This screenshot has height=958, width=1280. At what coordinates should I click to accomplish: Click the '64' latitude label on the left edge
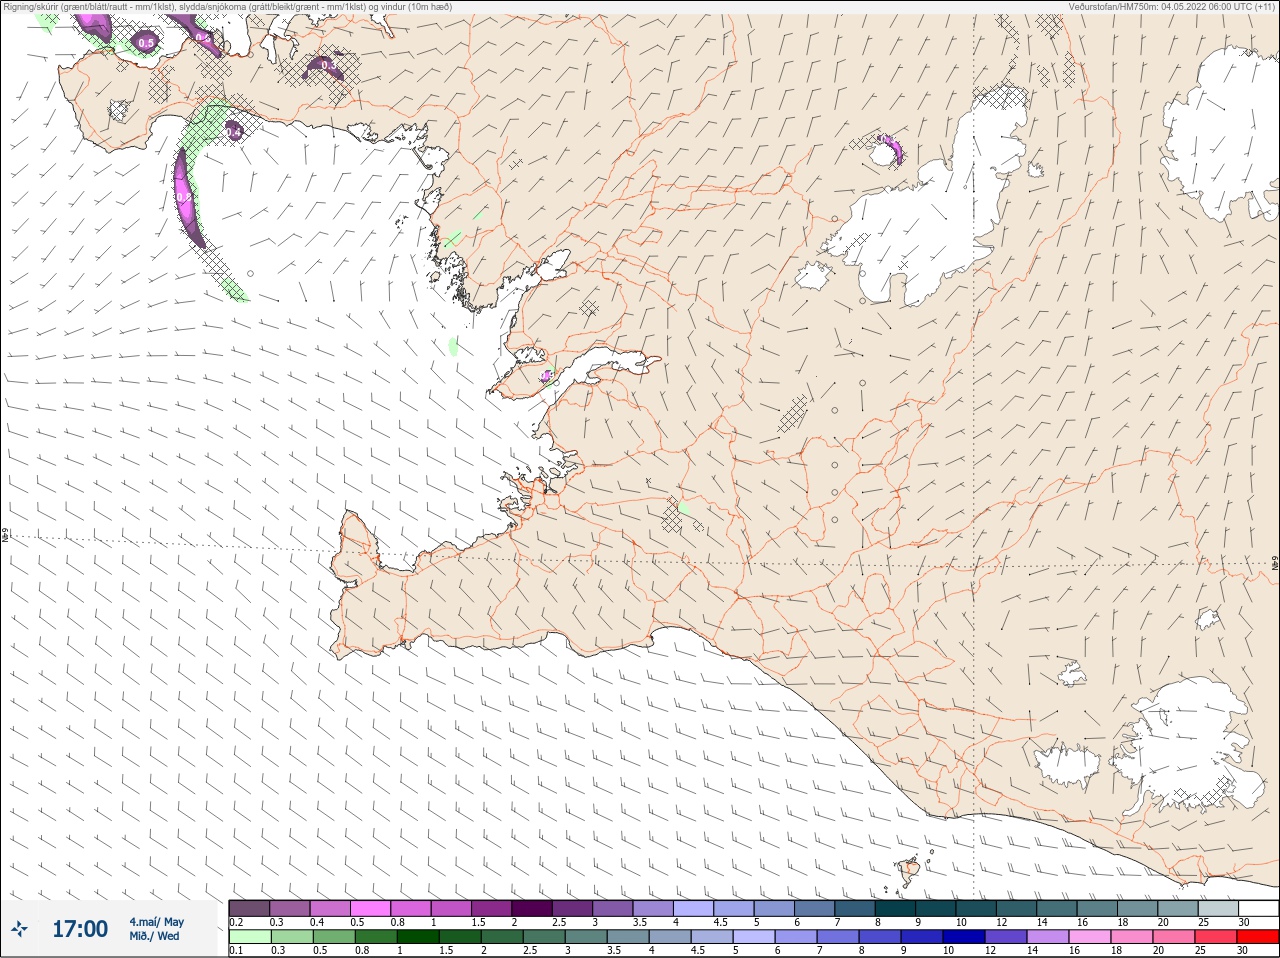(4, 536)
